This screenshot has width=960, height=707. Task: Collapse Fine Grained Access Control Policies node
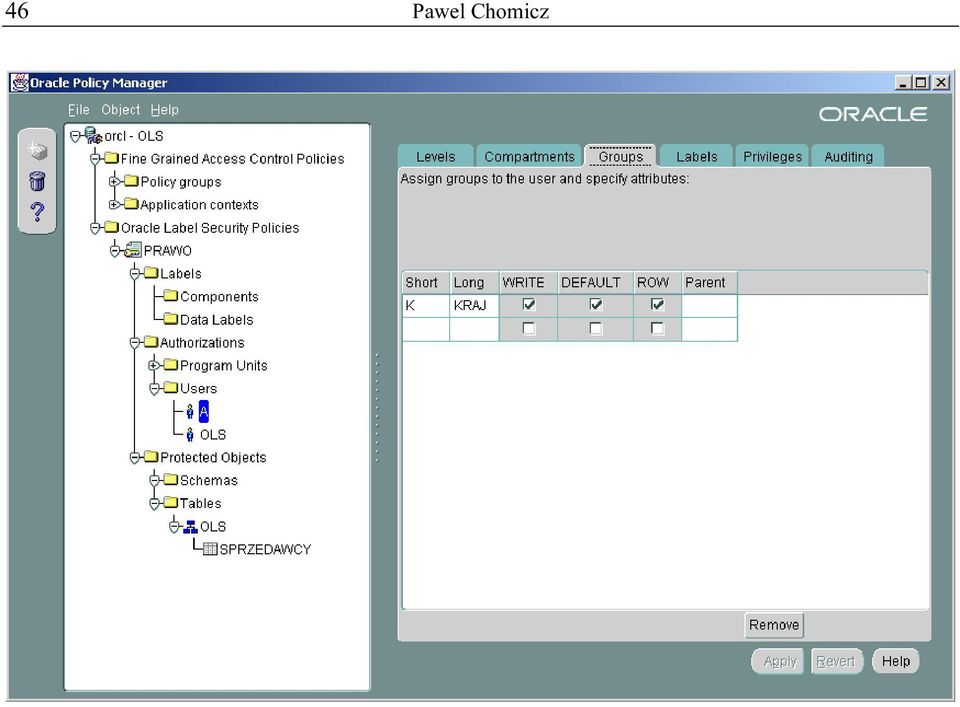[95, 159]
